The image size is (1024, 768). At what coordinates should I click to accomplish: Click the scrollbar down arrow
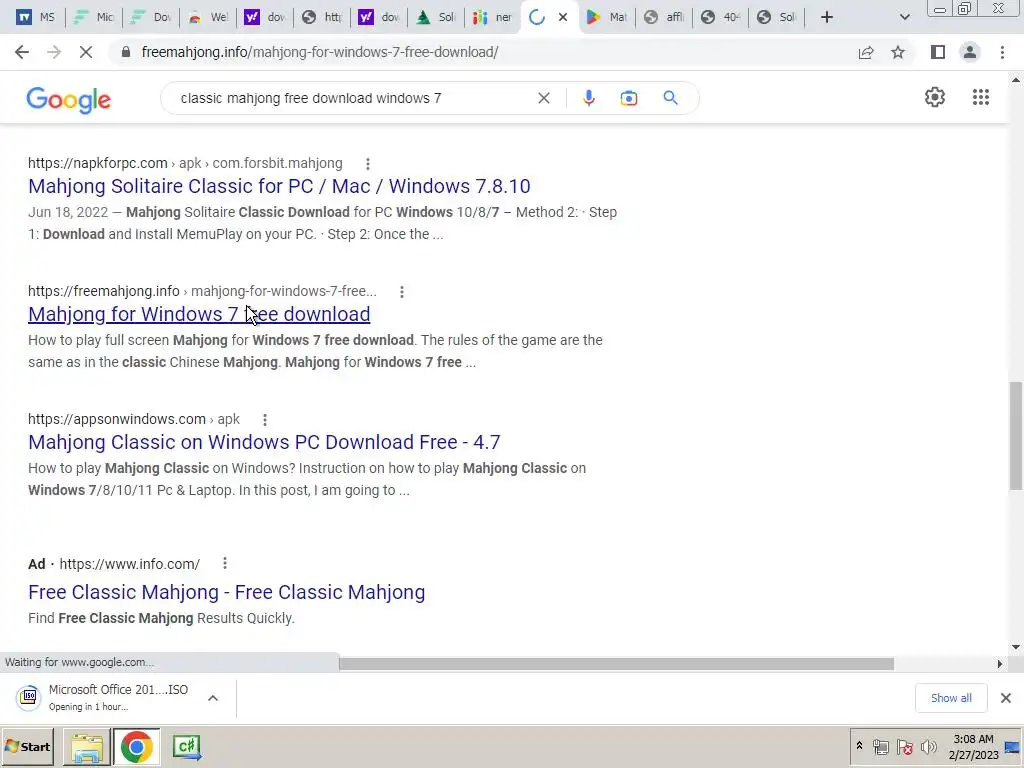pos(1016,647)
